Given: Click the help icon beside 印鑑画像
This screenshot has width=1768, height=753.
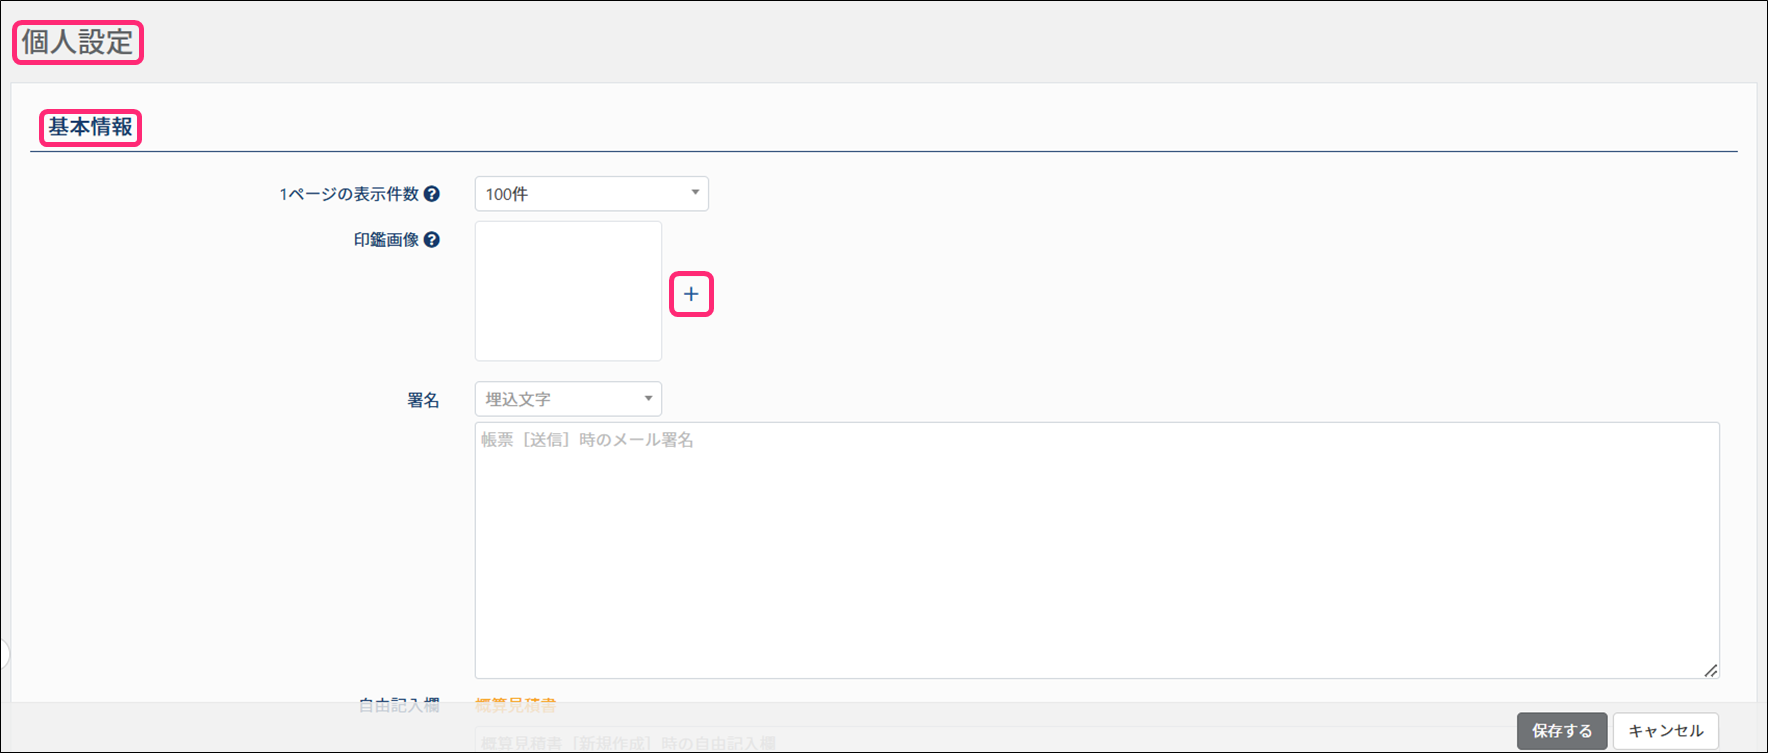Looking at the screenshot, I should click(x=432, y=240).
